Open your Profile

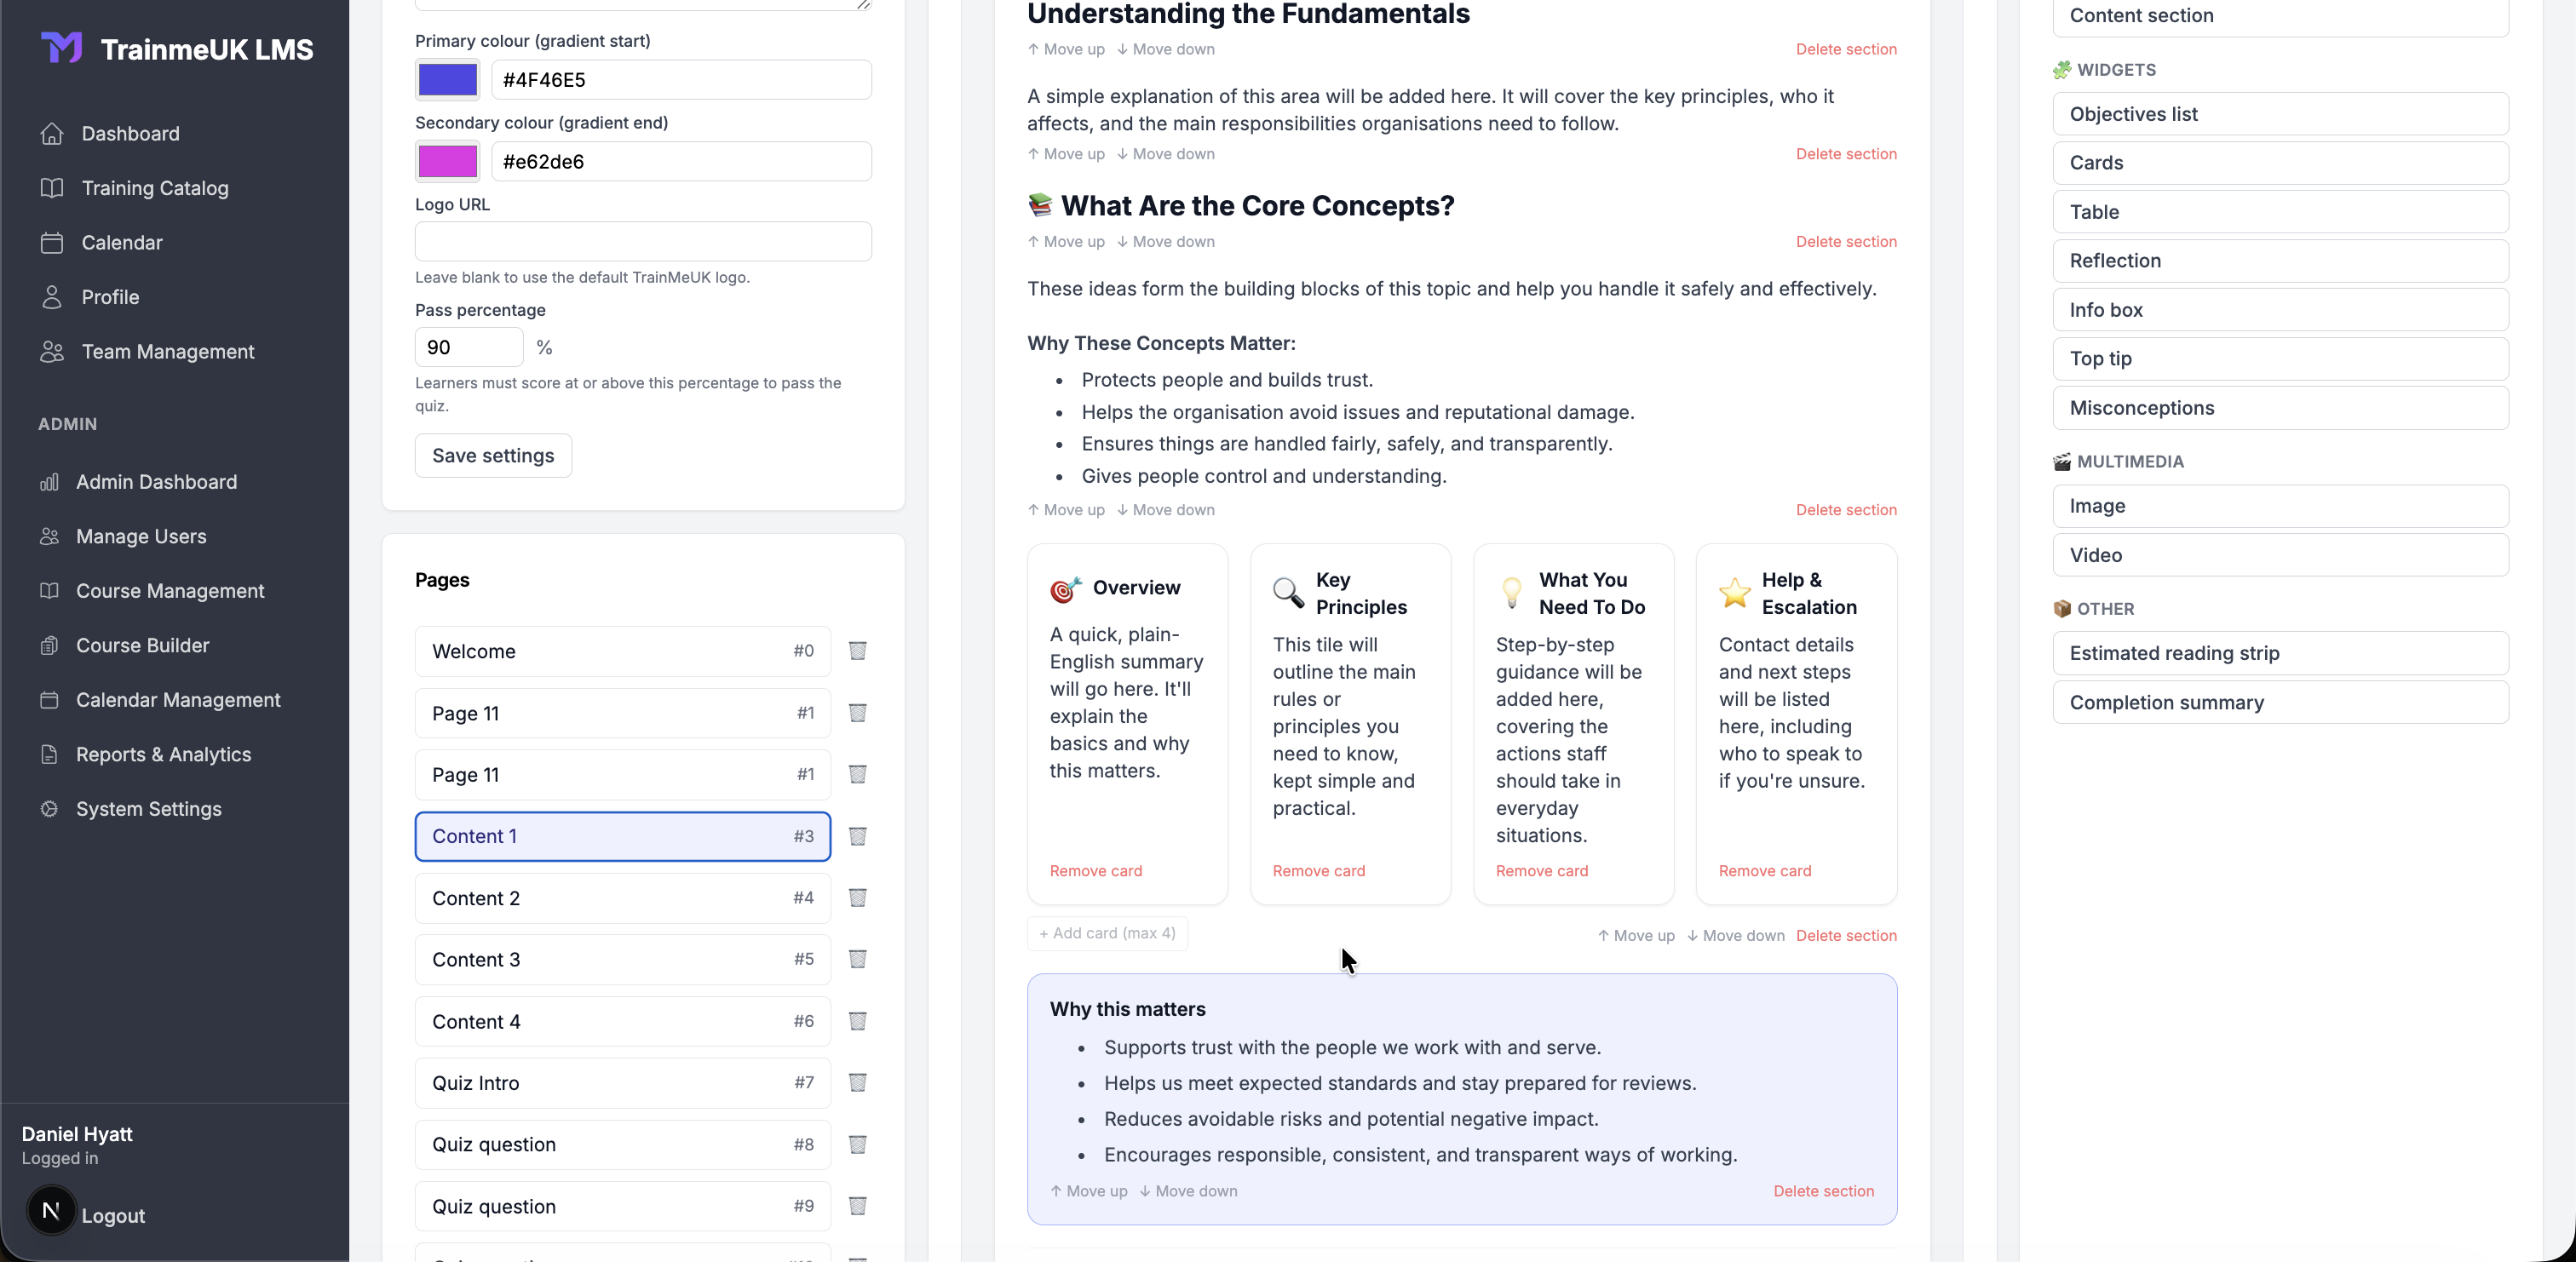tap(110, 296)
